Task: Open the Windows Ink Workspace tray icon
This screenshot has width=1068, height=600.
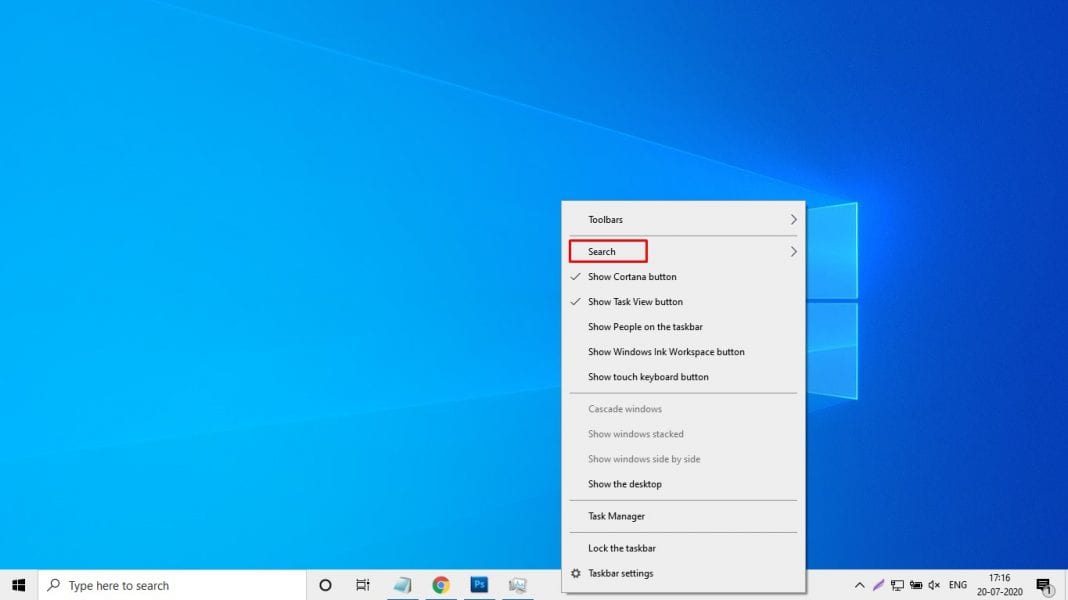Action: click(878, 585)
